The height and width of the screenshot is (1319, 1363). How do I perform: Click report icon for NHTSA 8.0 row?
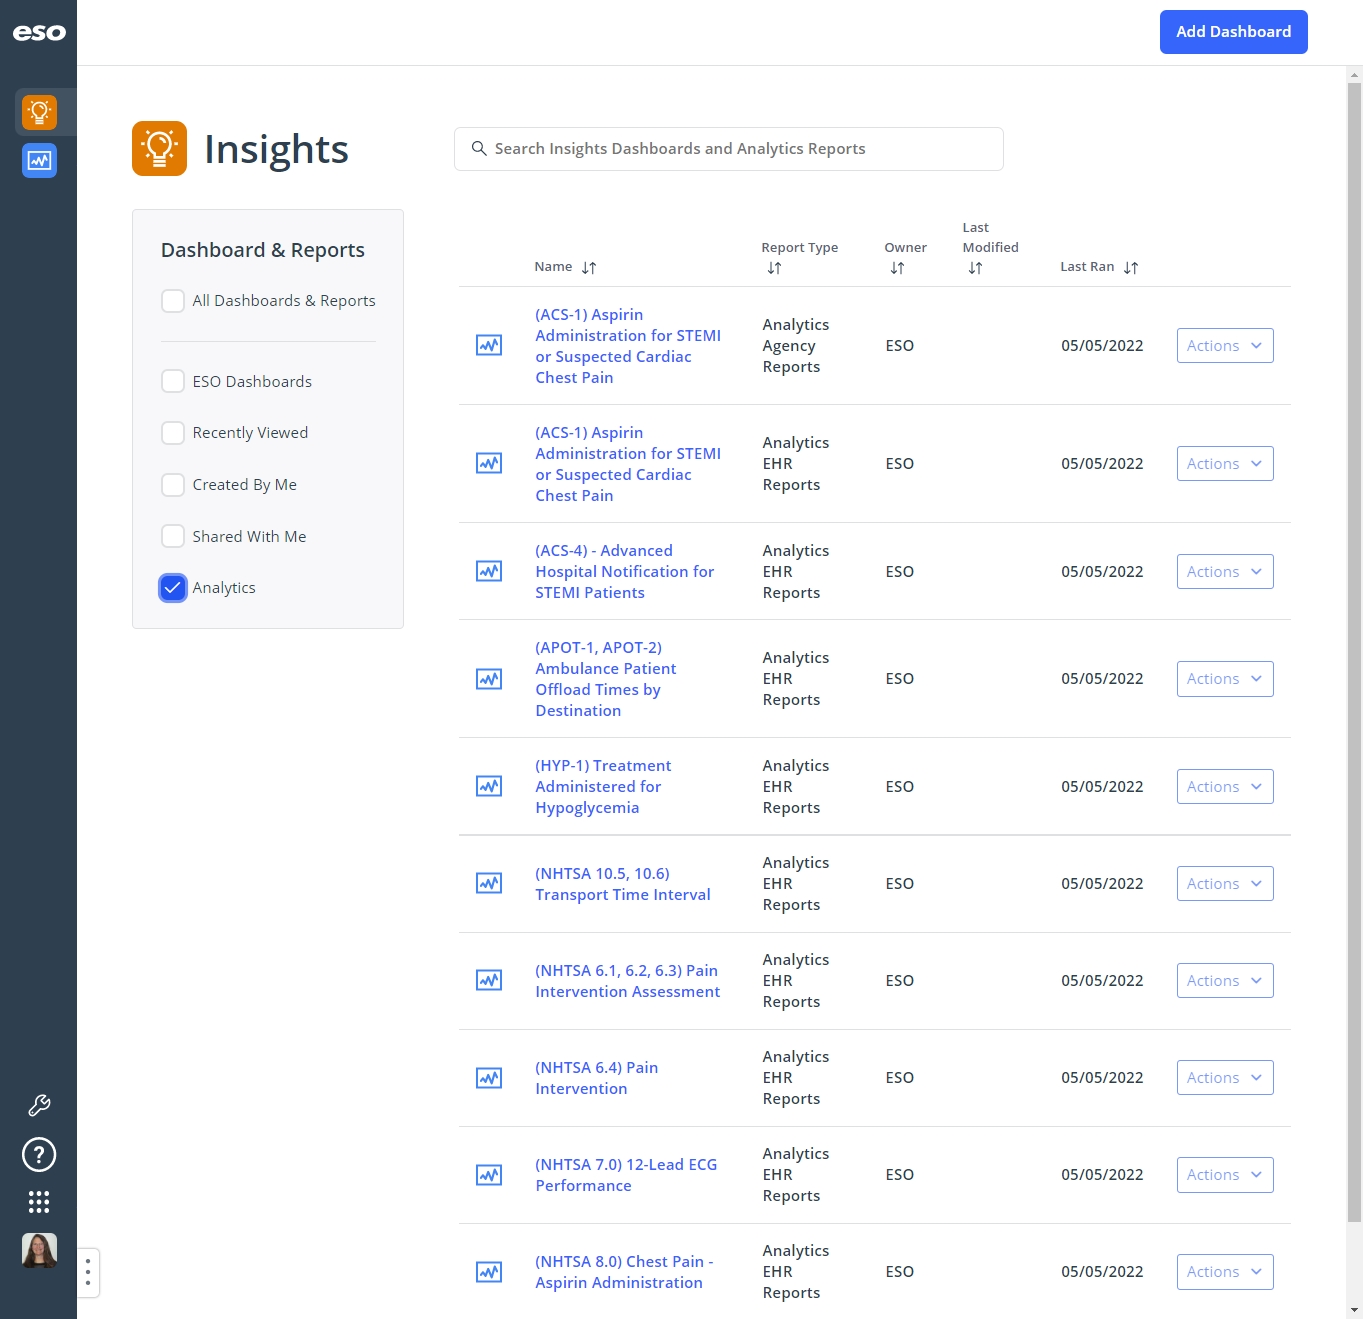point(489,1272)
